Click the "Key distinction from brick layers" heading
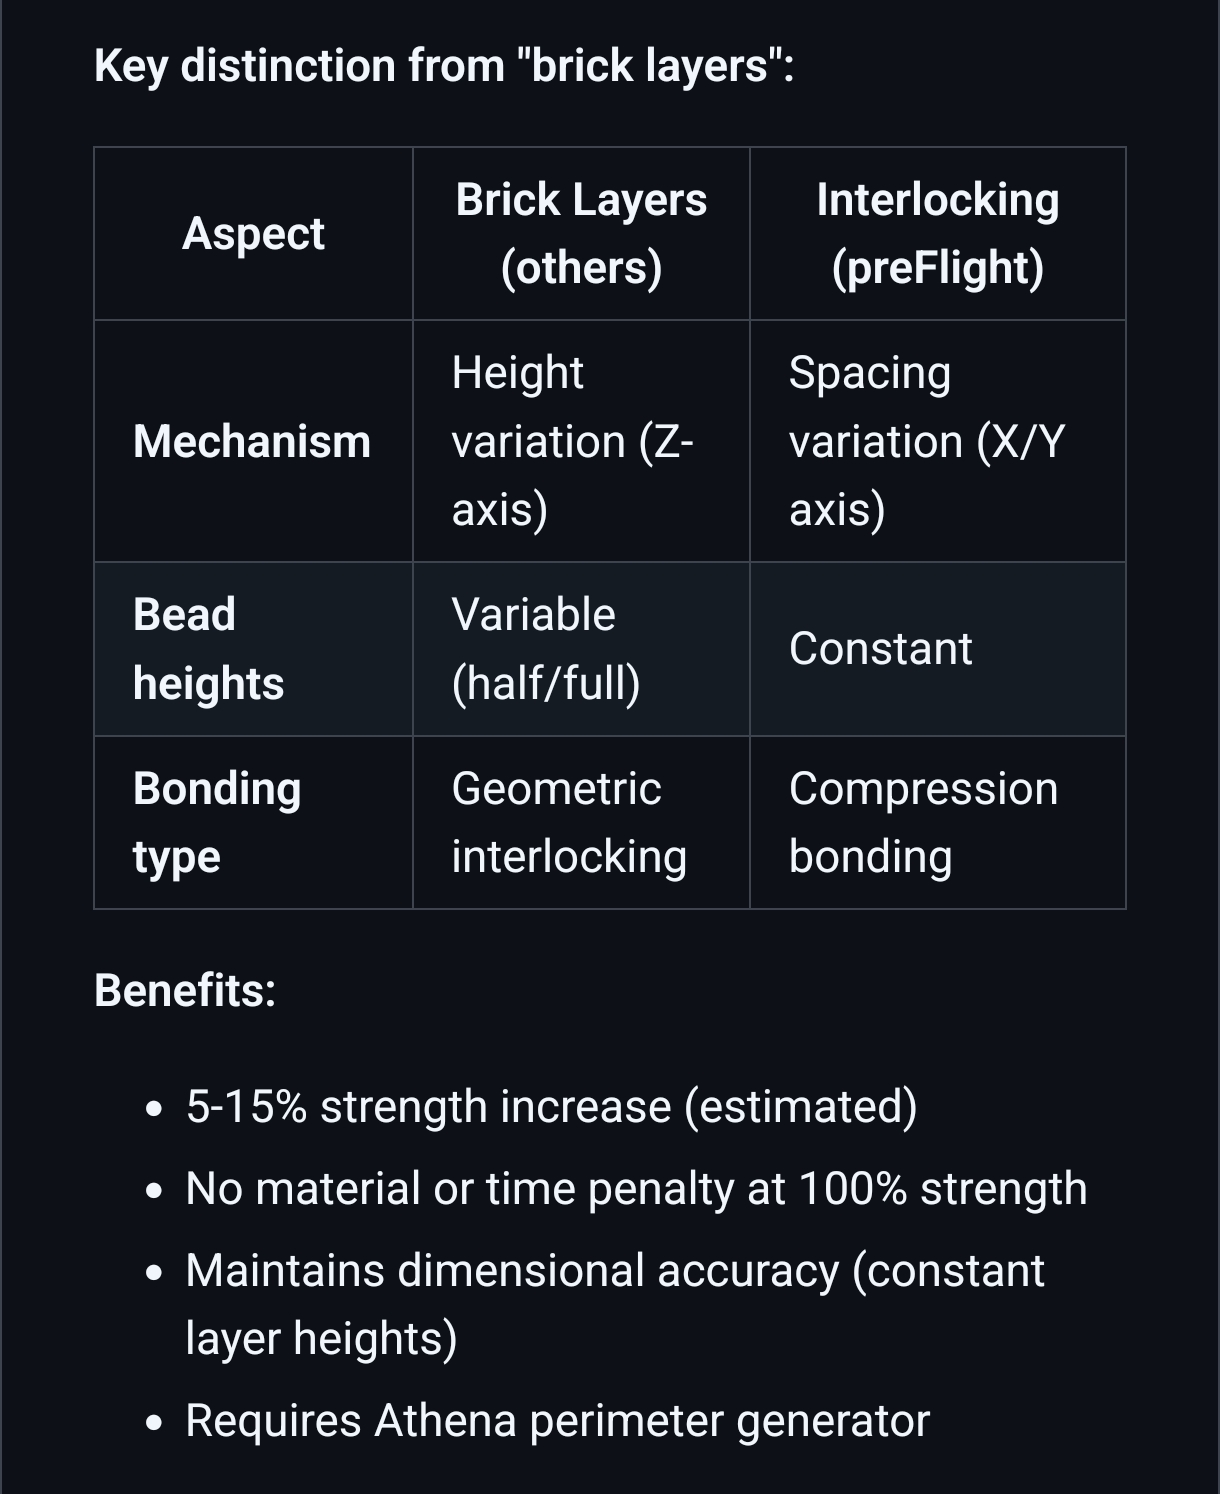This screenshot has width=1220, height=1494. pyautogui.click(x=443, y=66)
